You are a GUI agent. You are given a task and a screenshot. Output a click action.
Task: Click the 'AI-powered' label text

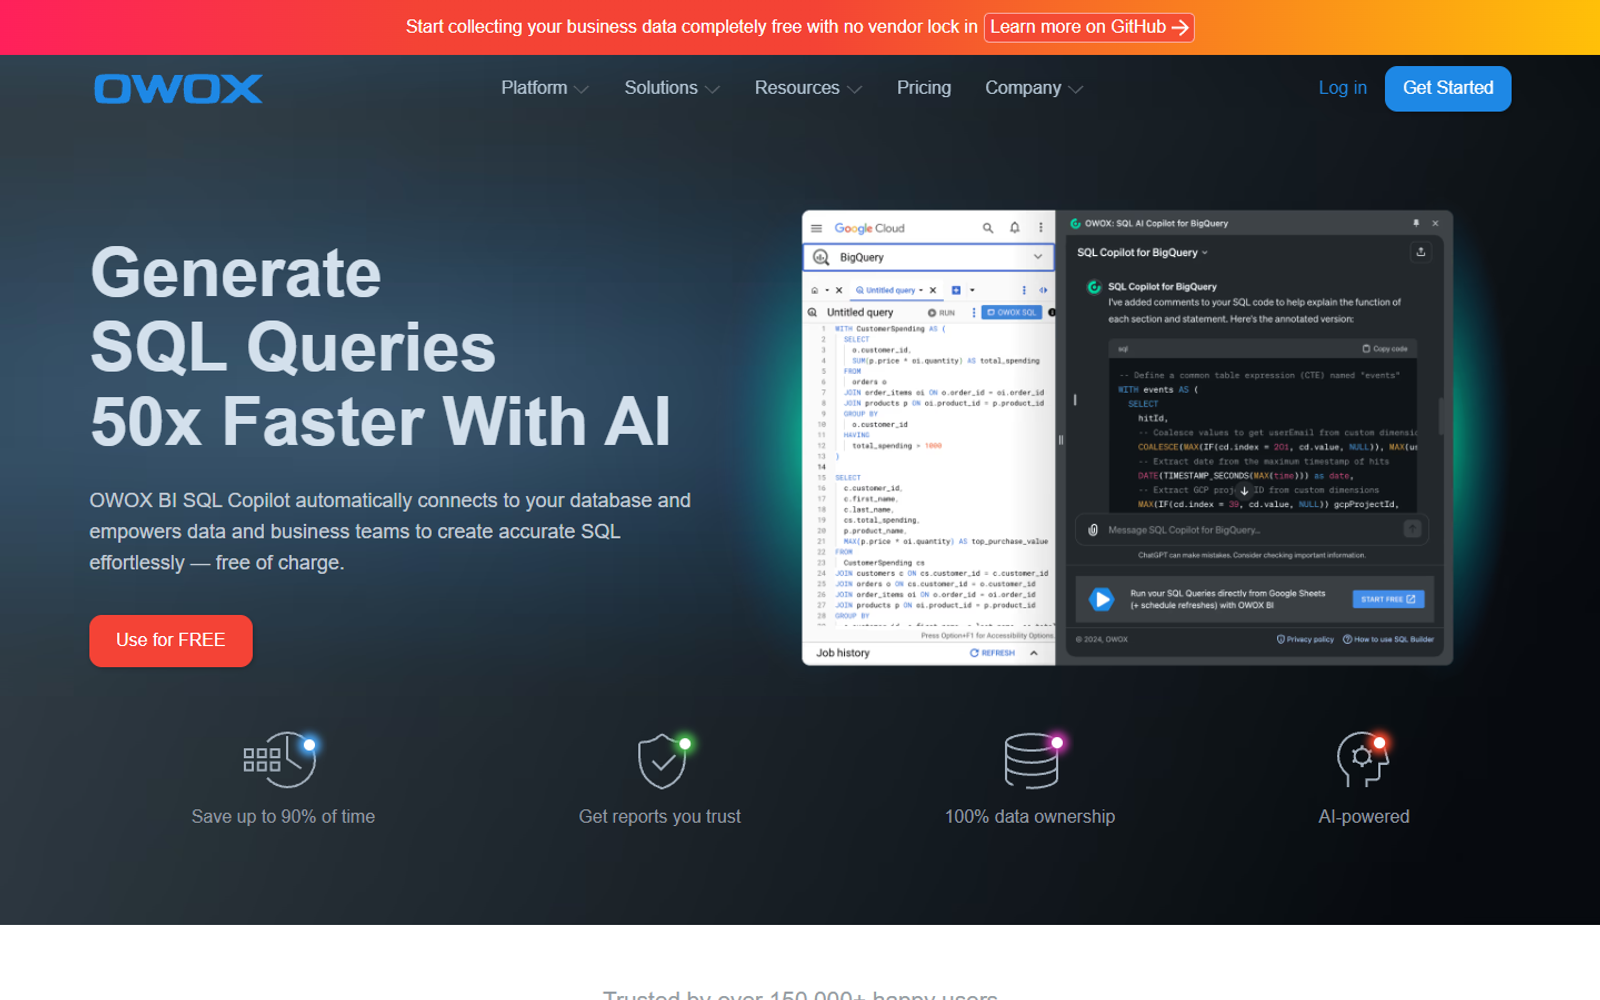pos(1364,817)
